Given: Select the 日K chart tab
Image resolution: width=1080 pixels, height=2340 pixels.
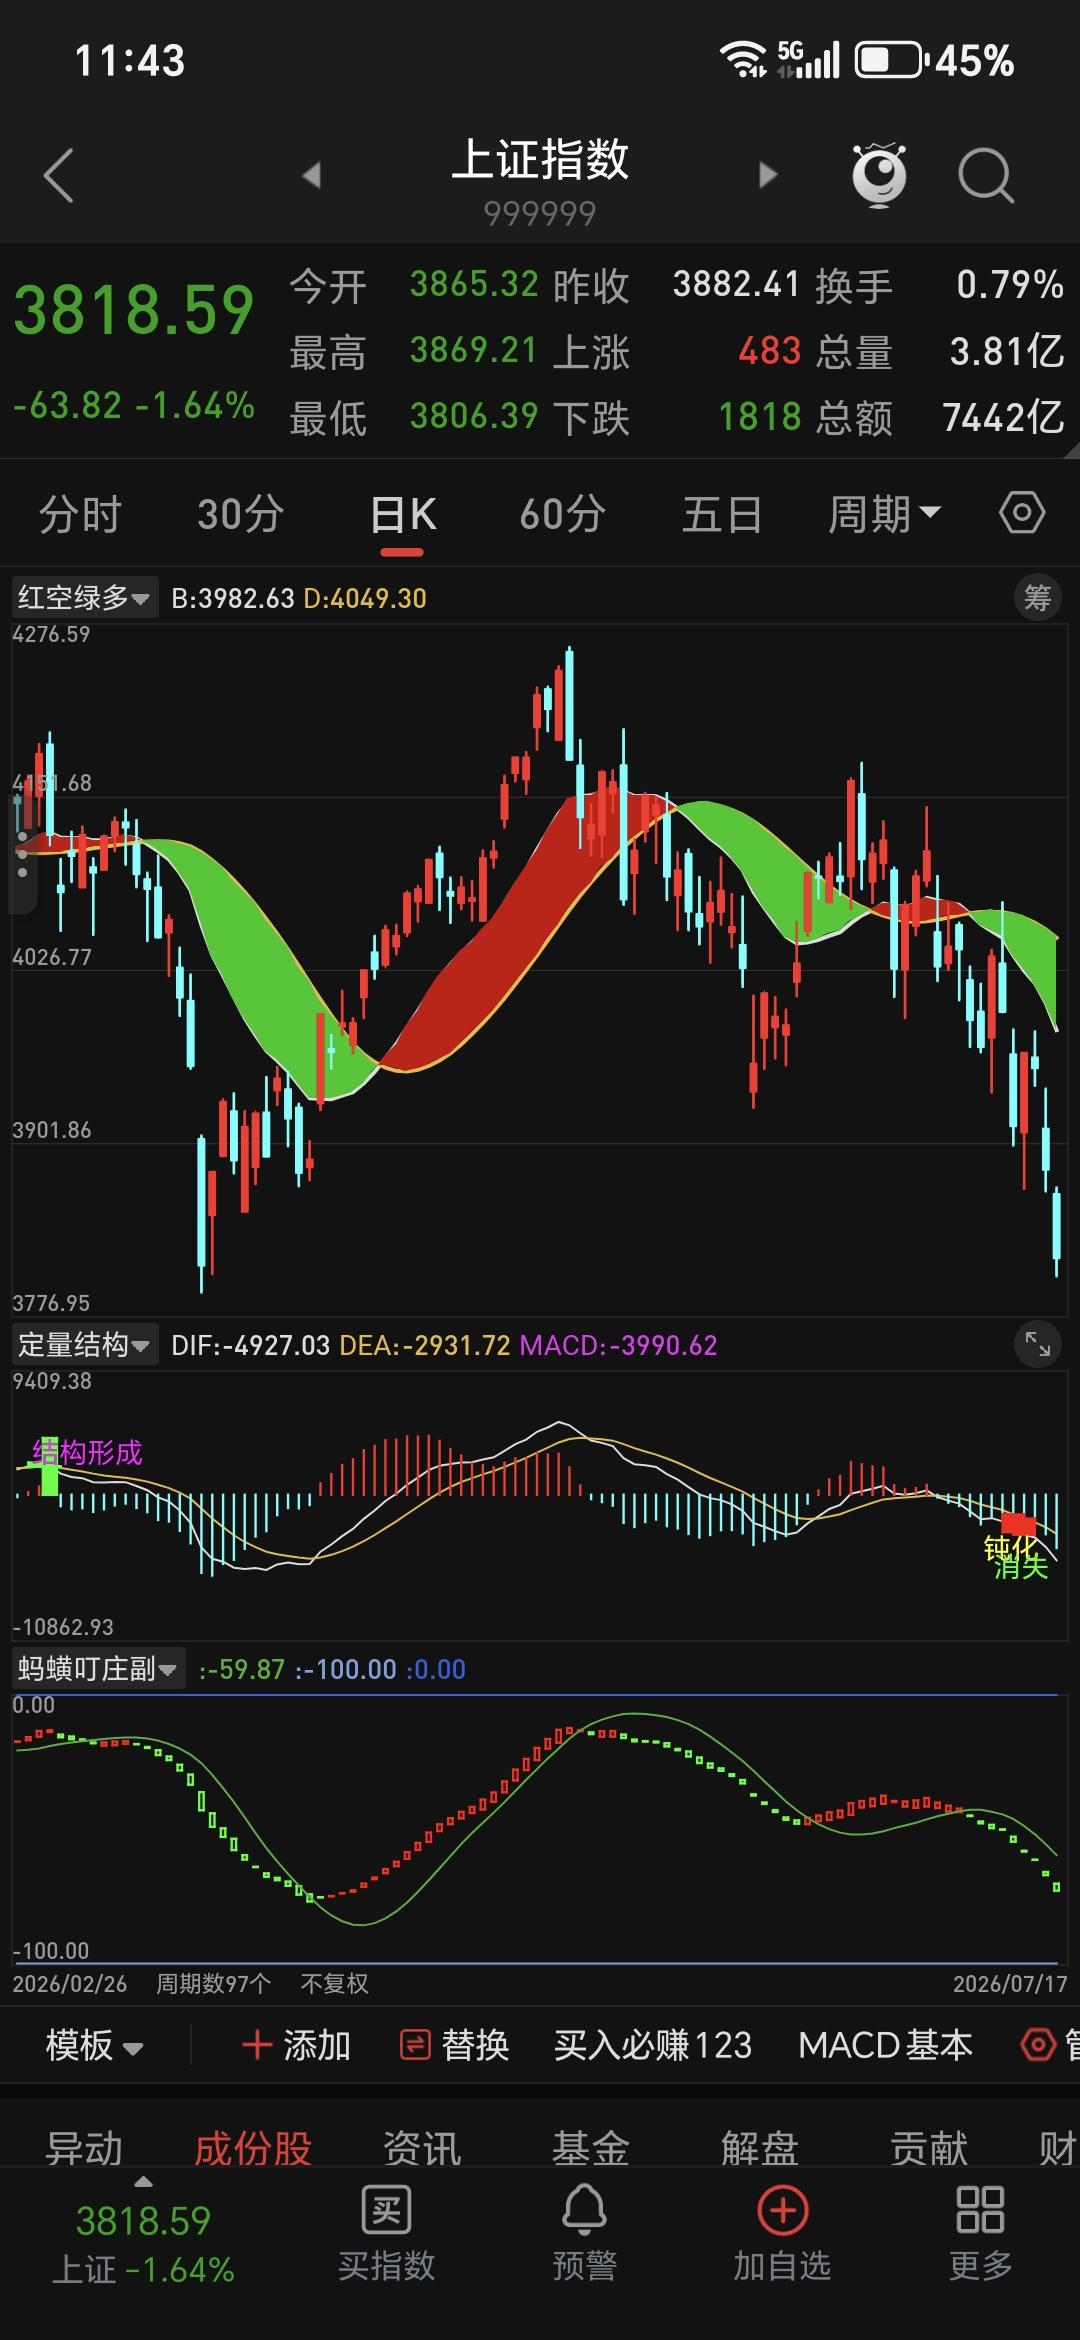Looking at the screenshot, I should tap(403, 514).
